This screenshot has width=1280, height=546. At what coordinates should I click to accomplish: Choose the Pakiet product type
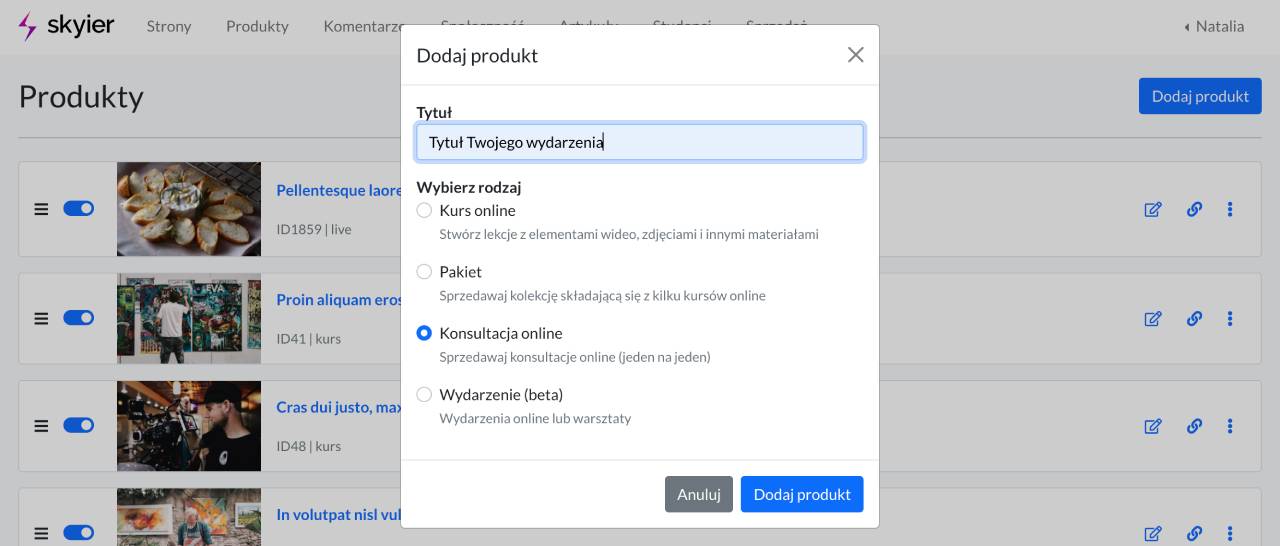pyautogui.click(x=424, y=272)
